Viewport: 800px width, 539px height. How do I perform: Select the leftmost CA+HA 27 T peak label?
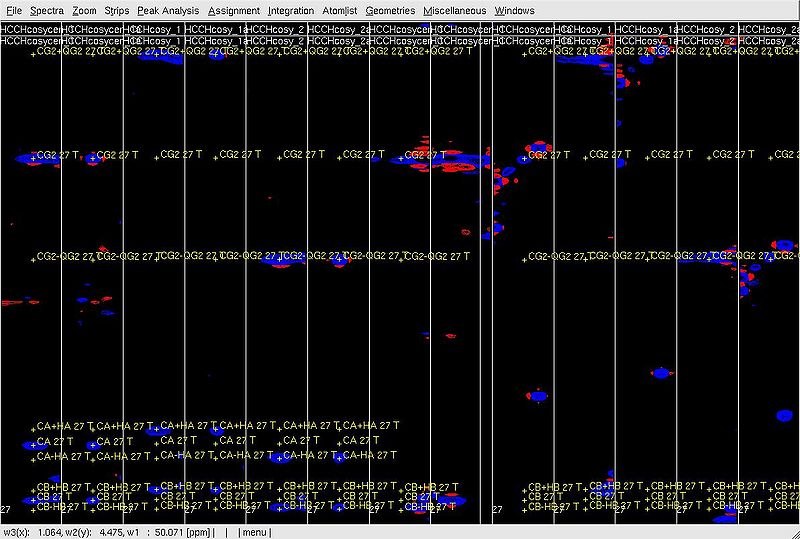[x=62, y=426]
